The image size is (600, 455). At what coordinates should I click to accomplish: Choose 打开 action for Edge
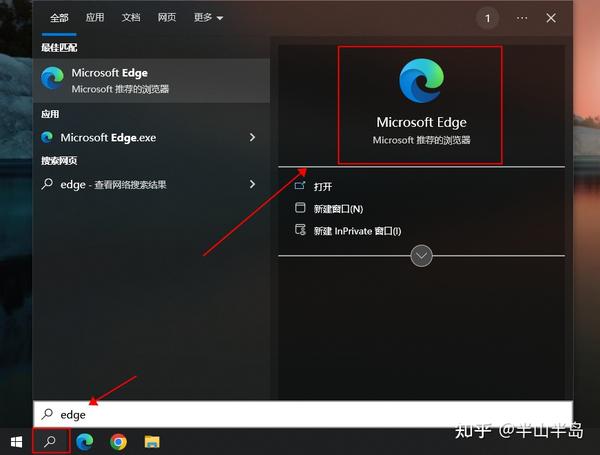(323, 187)
